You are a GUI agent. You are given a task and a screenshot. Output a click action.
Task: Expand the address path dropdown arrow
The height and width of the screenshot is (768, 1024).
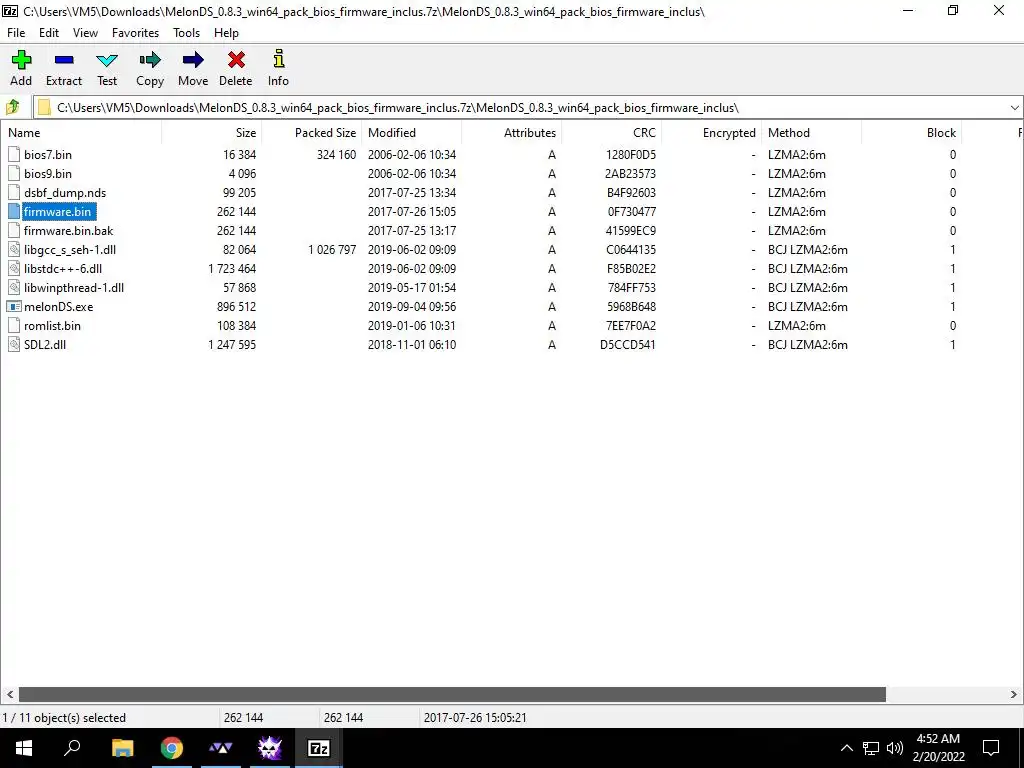(1014, 107)
